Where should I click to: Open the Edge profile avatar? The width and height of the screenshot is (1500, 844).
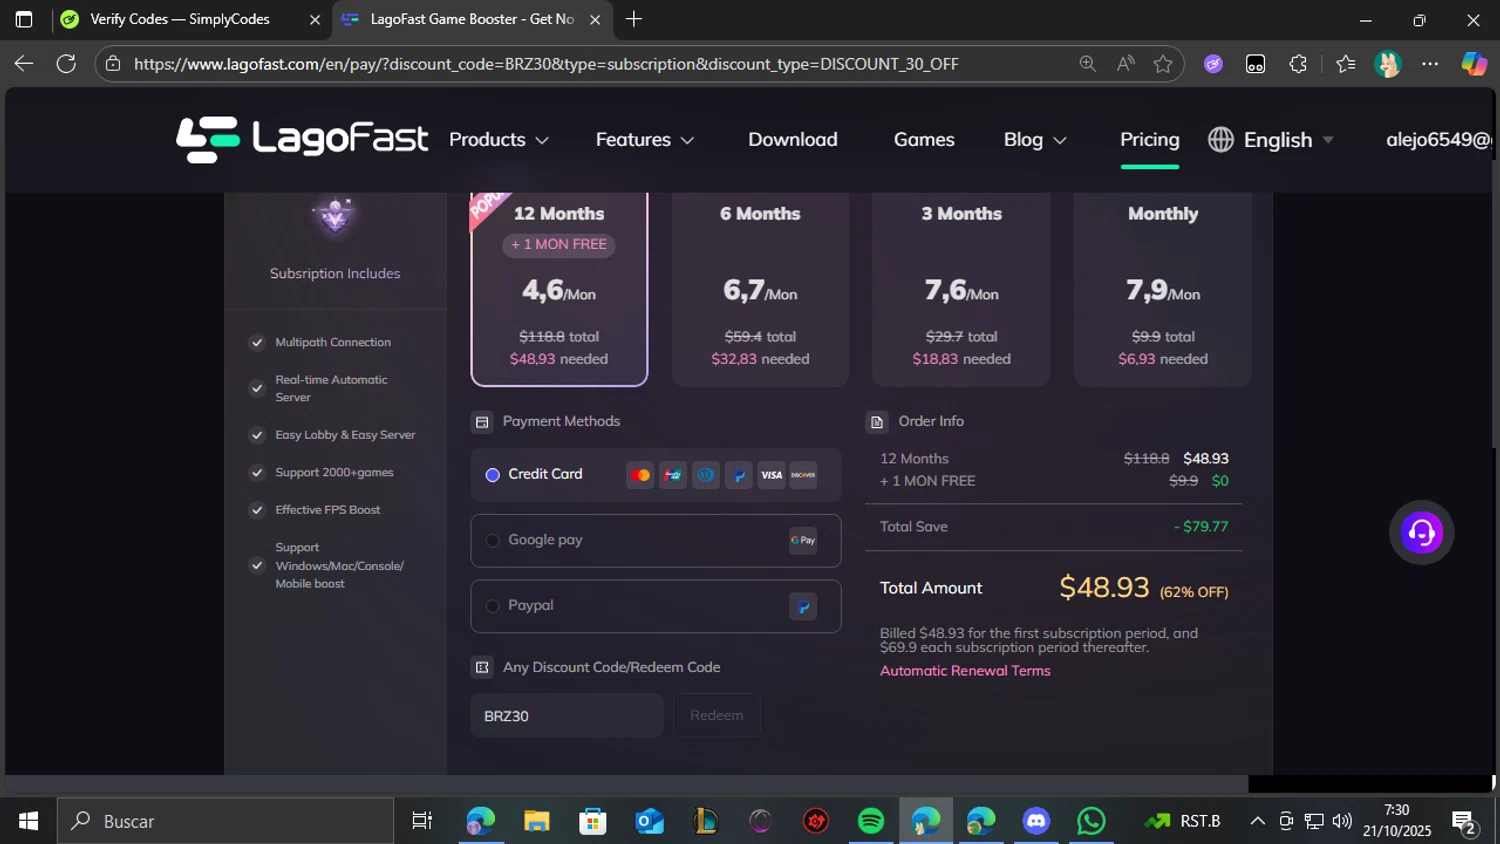coord(1388,64)
